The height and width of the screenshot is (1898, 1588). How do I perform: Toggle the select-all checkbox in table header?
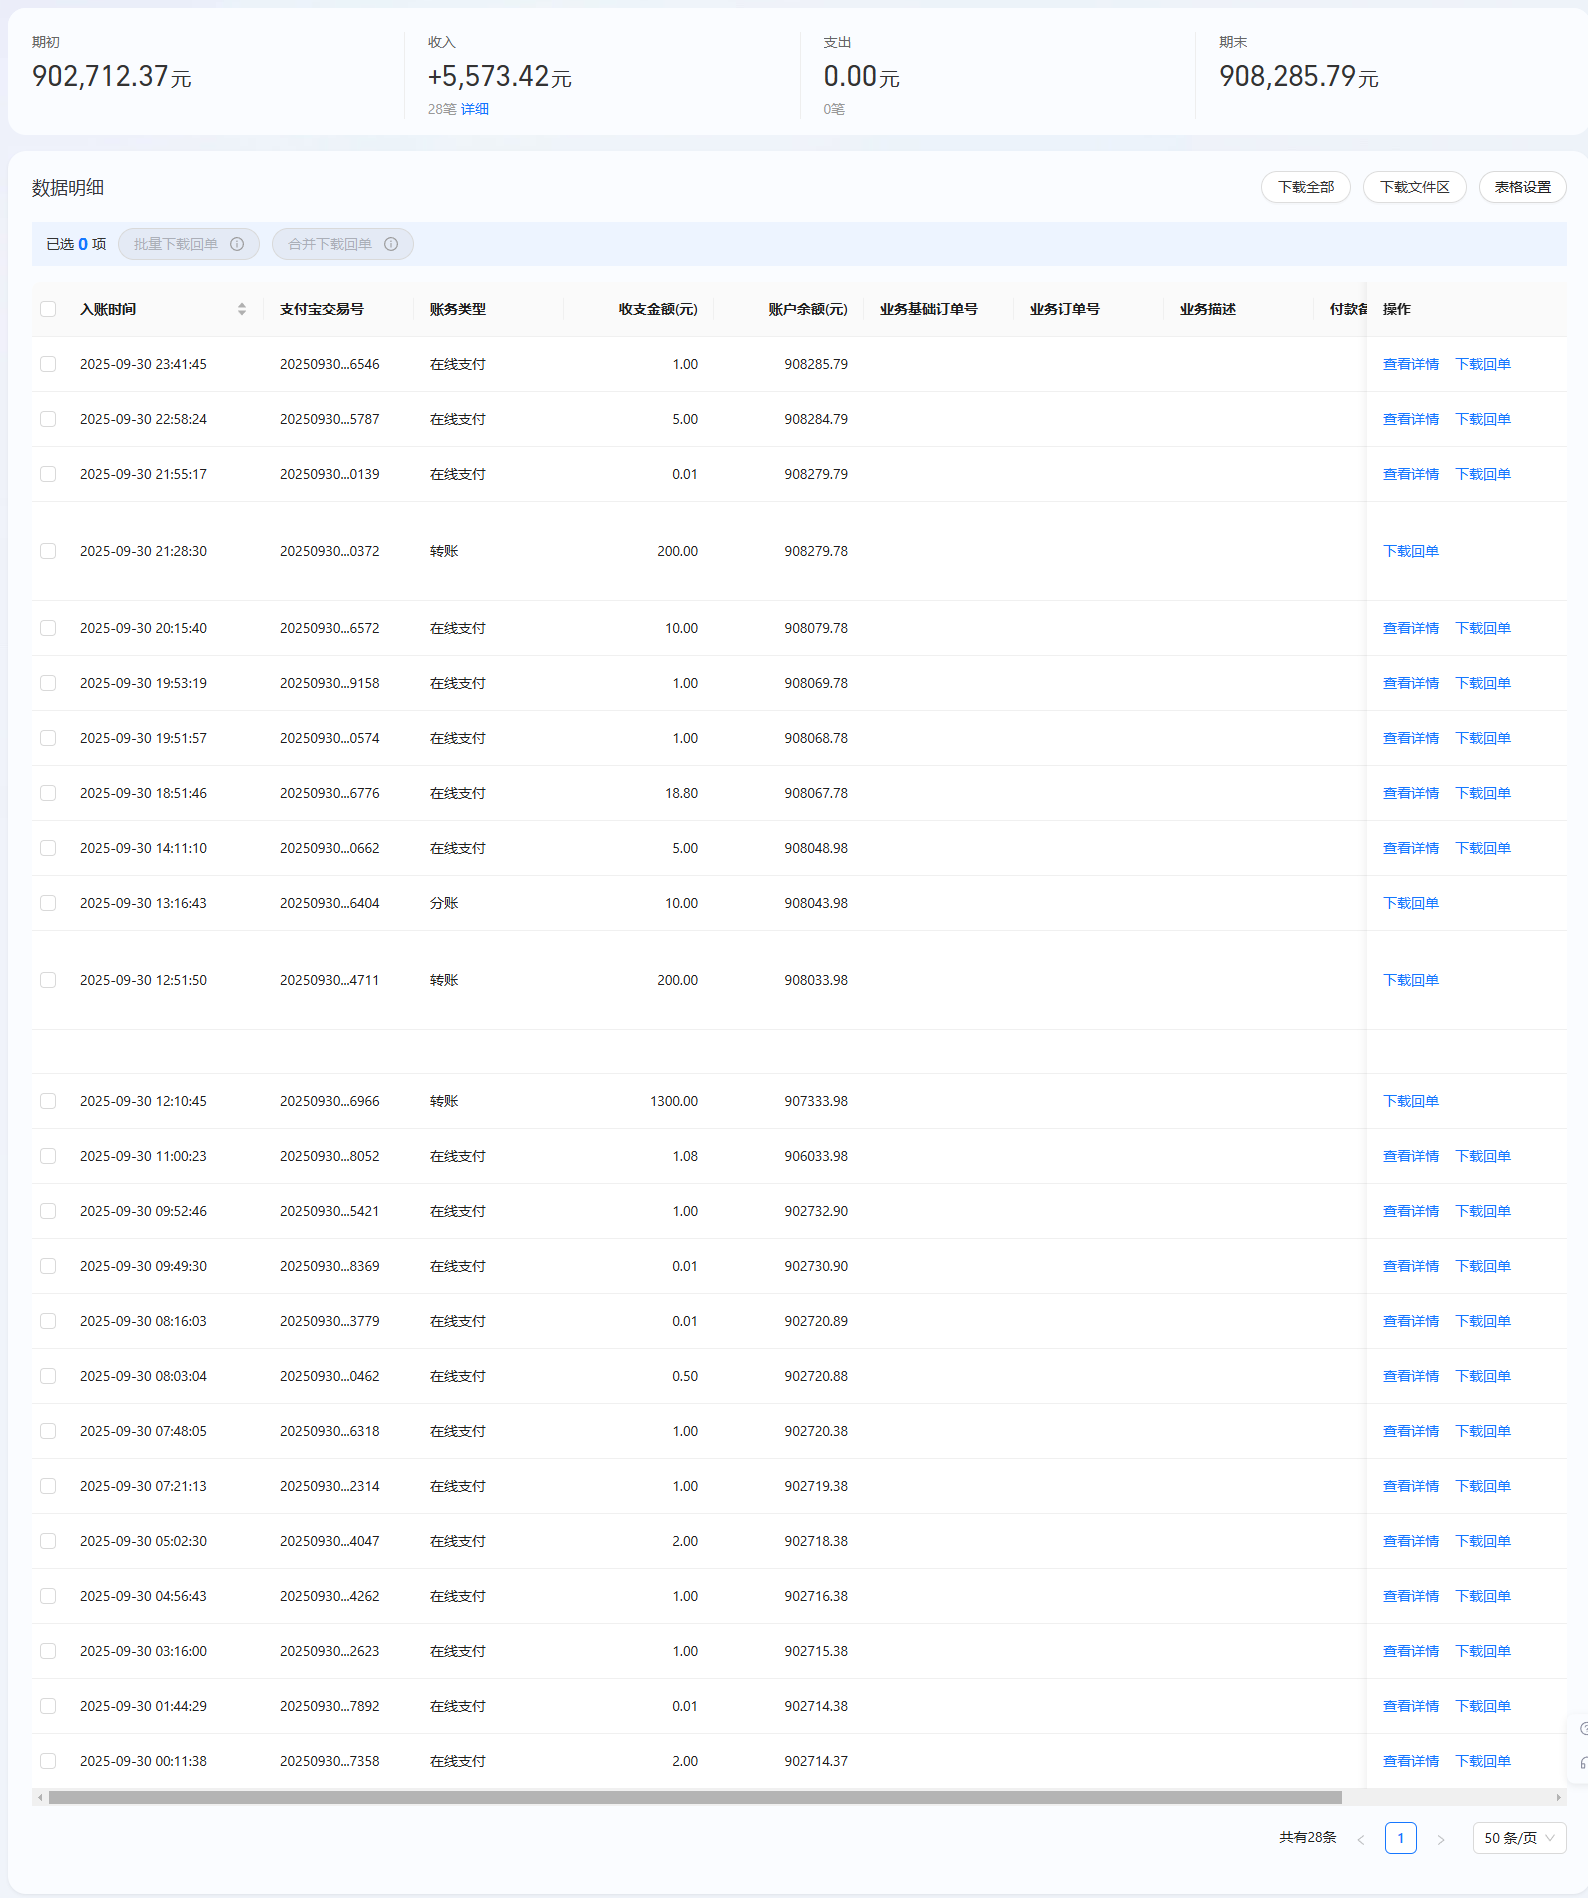48,309
